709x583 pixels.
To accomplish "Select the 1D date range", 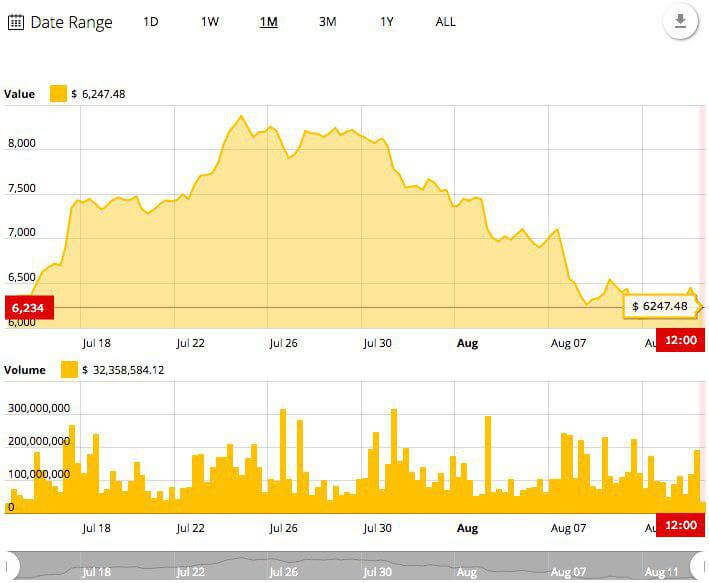I will coord(151,22).
